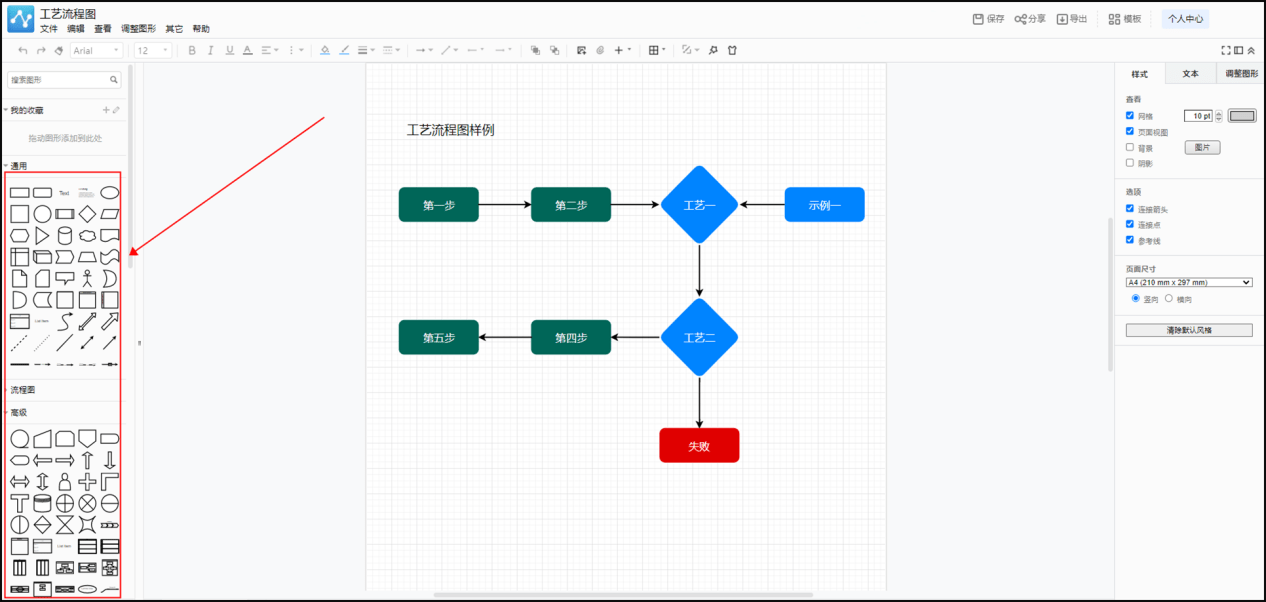The height and width of the screenshot is (602, 1266).
Task: Select the stick figure actor shape
Action: pos(87,277)
